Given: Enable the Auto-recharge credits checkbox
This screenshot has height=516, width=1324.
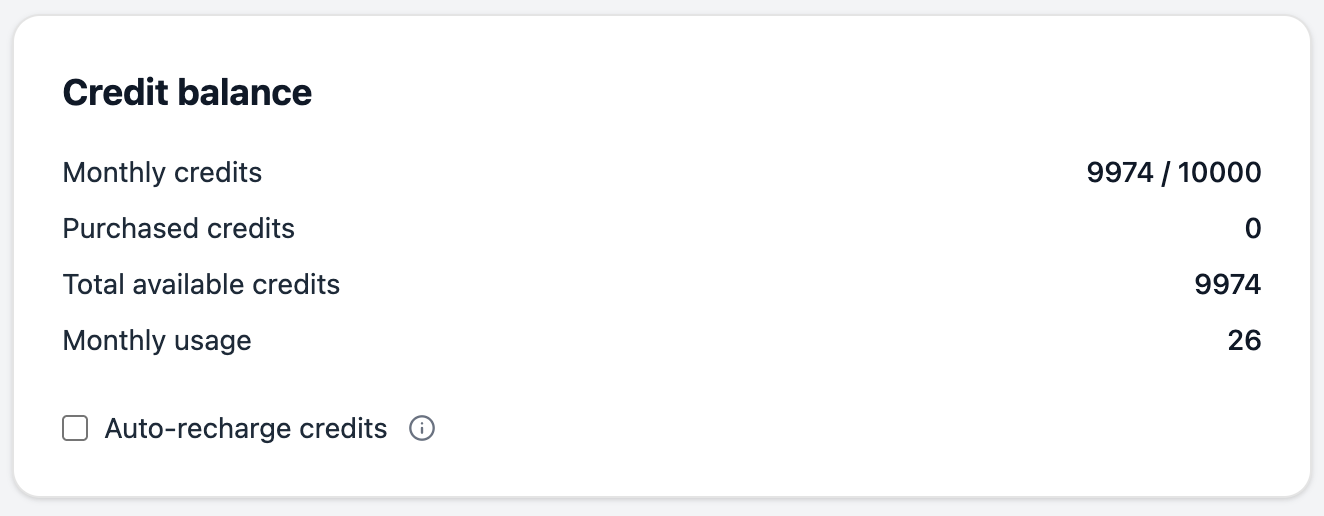Looking at the screenshot, I should pos(75,429).
